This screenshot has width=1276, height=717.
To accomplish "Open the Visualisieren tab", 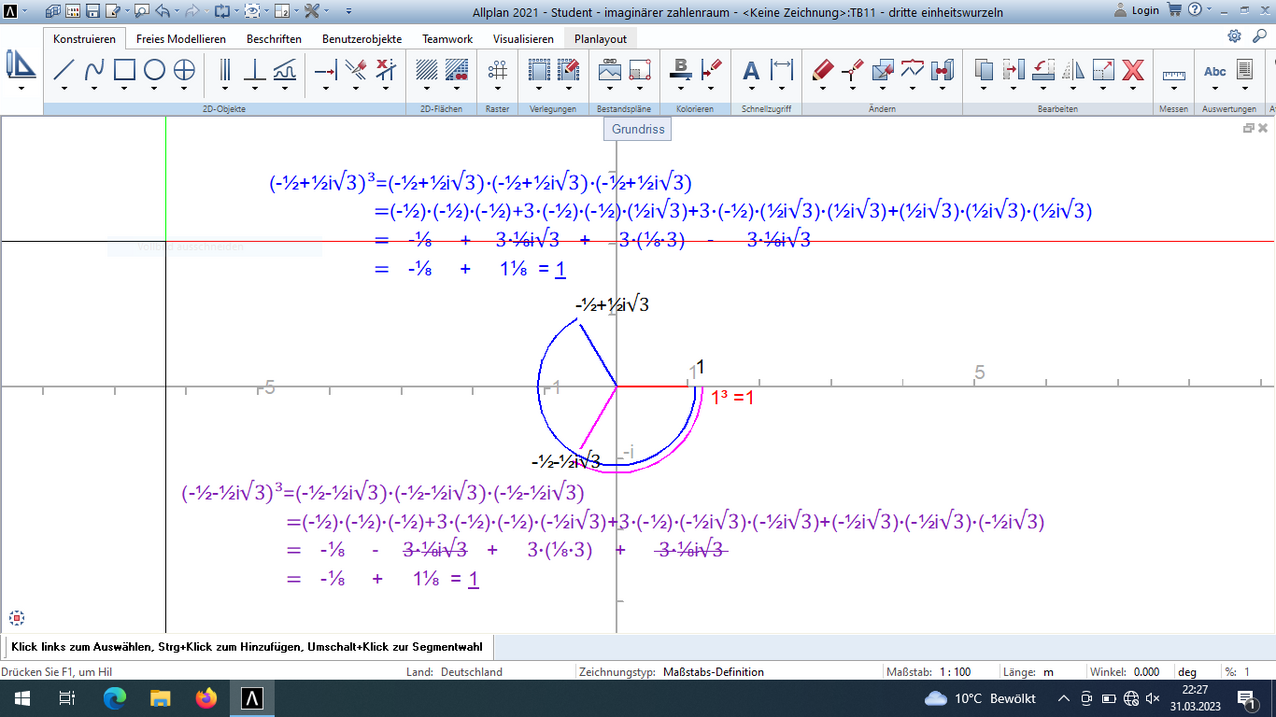I will (x=523, y=39).
